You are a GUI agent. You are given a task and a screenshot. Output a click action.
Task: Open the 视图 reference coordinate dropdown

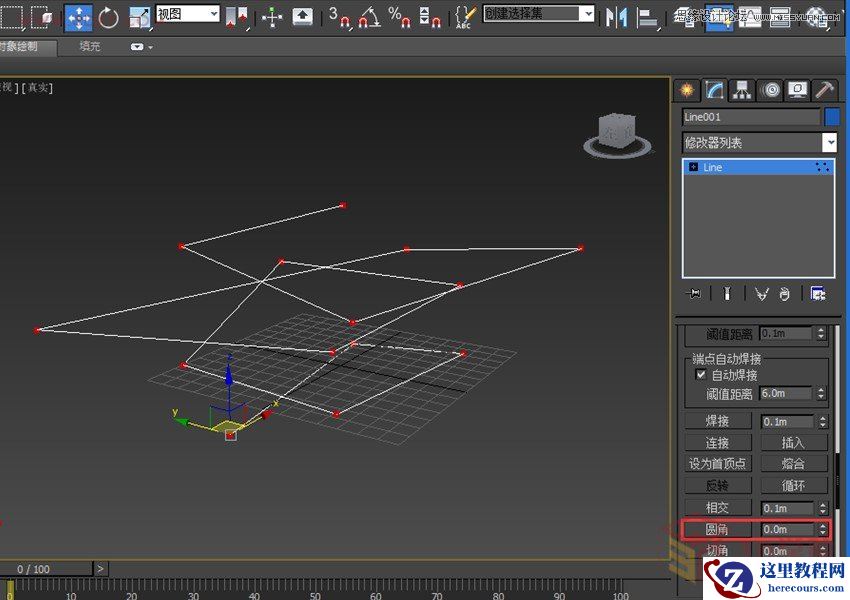point(214,15)
